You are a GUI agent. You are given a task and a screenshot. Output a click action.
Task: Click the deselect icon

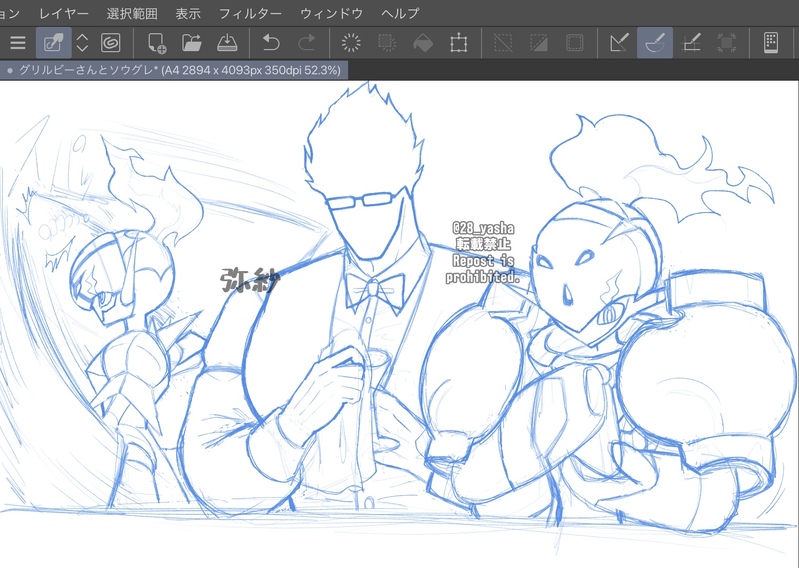503,43
